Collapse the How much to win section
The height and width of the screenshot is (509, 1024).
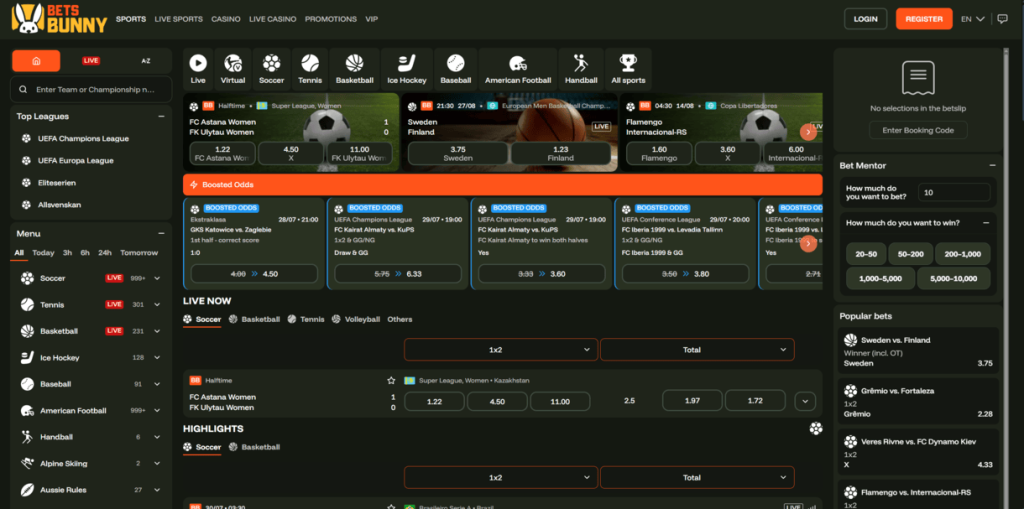point(985,223)
